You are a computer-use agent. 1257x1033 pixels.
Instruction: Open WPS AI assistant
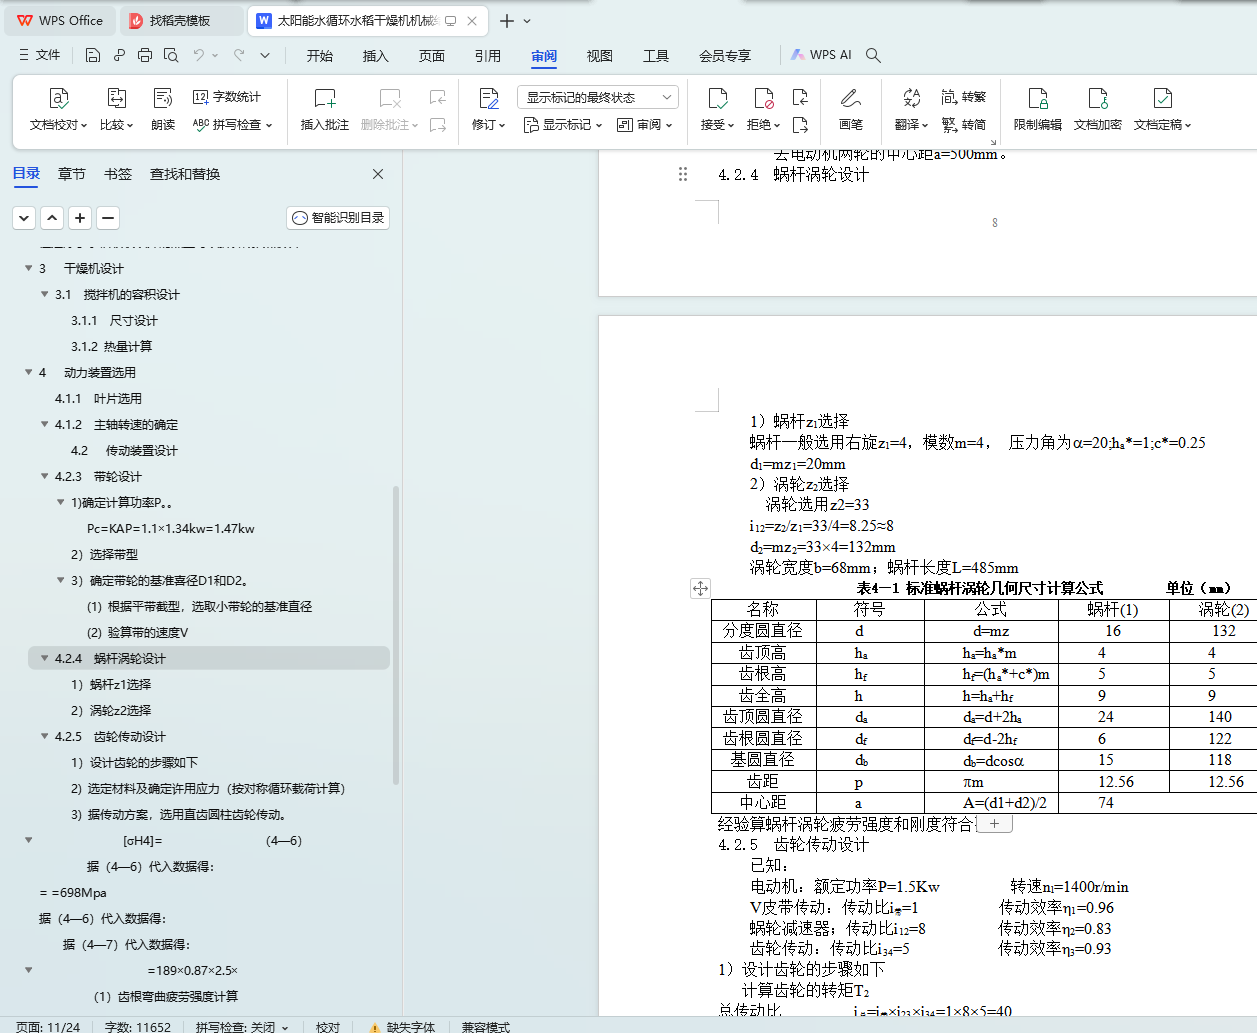[x=821, y=55]
